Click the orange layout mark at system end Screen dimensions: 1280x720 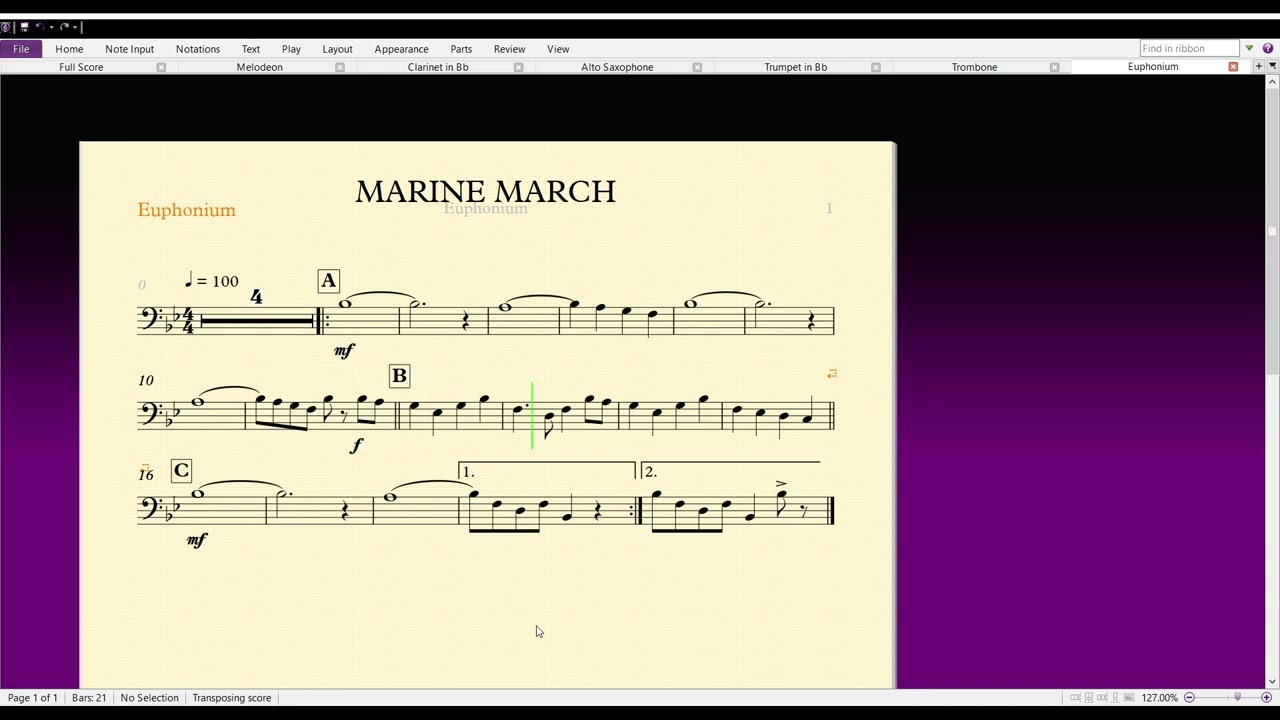click(831, 374)
